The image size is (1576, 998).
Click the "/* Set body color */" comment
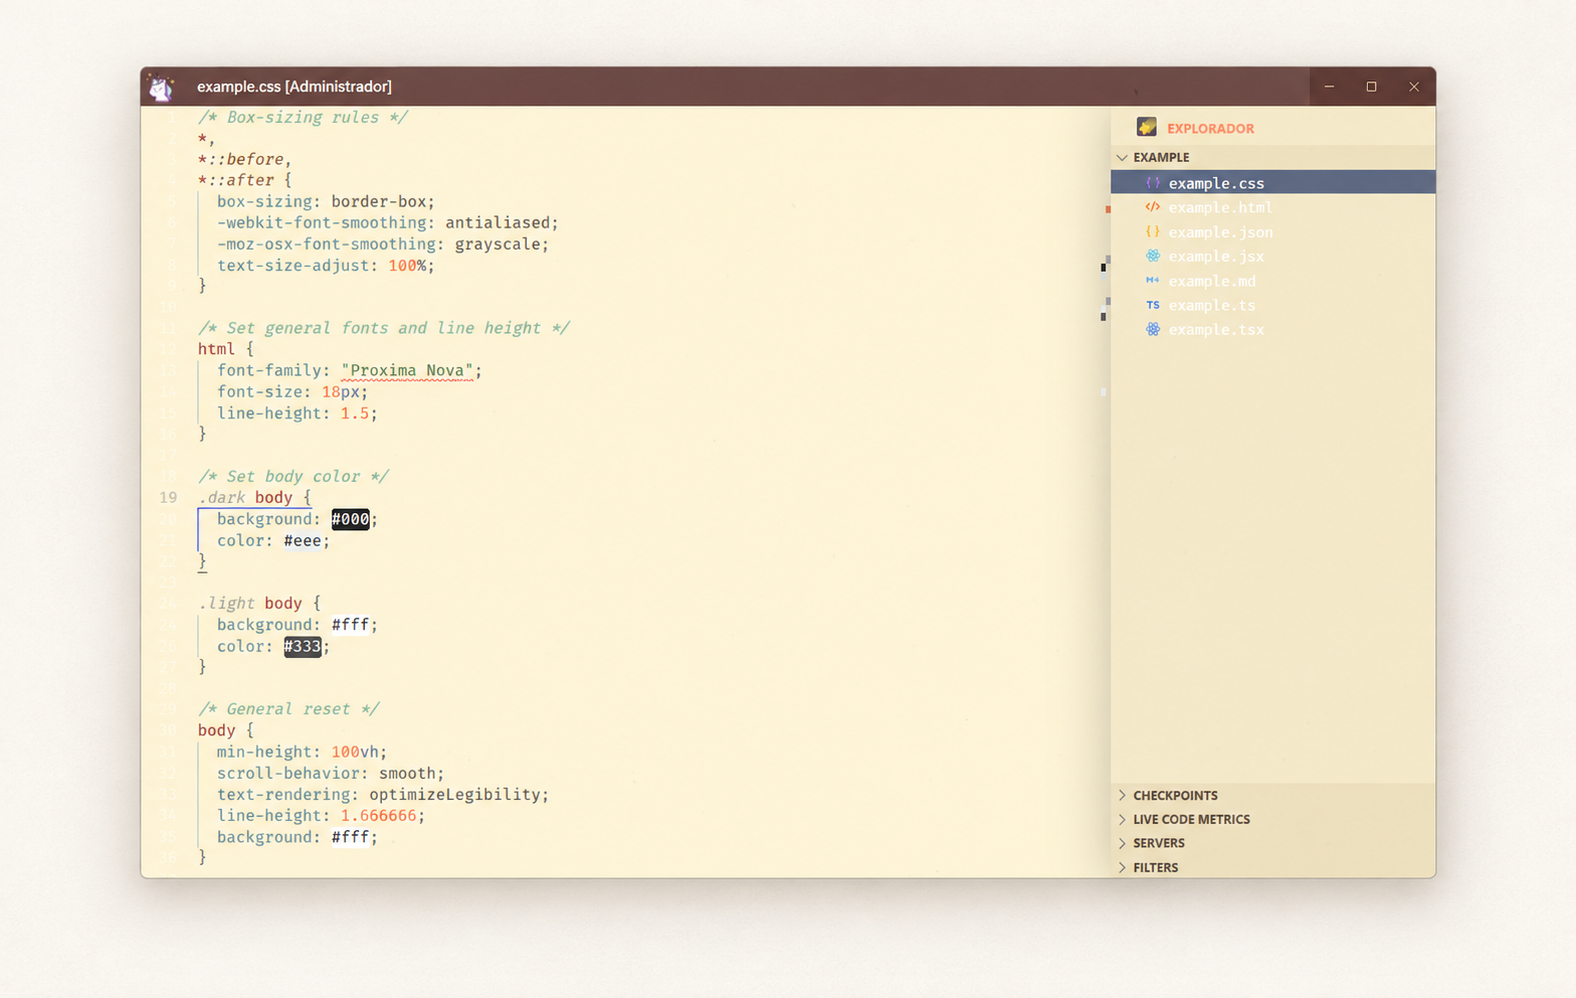[292, 476]
